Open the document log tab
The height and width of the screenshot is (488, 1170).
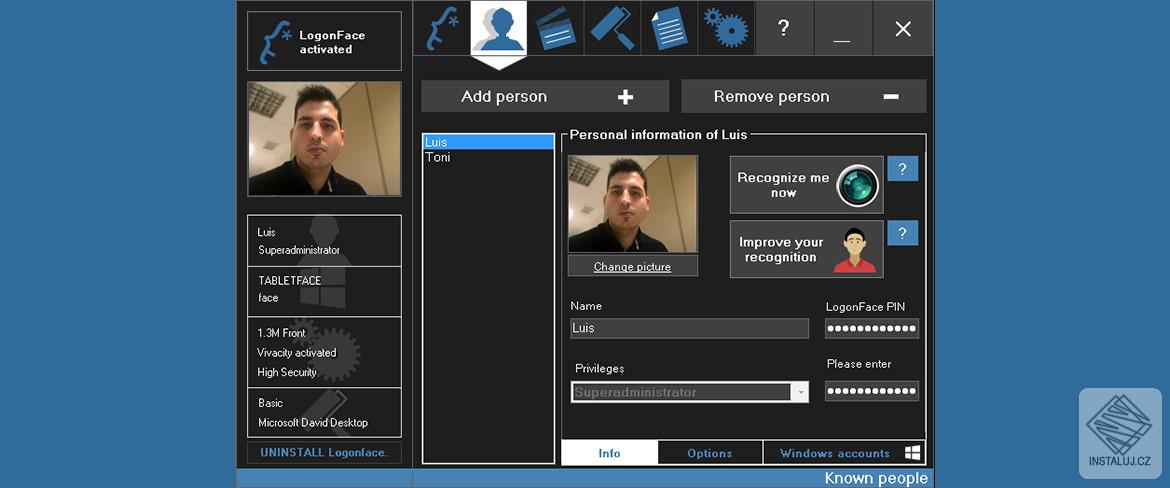[669, 28]
